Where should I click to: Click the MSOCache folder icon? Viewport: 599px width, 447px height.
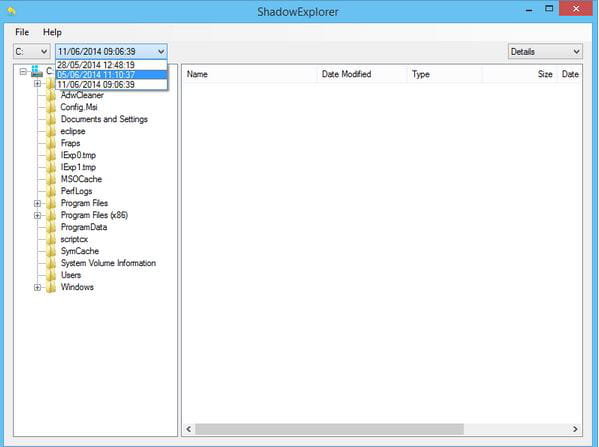click(51, 179)
